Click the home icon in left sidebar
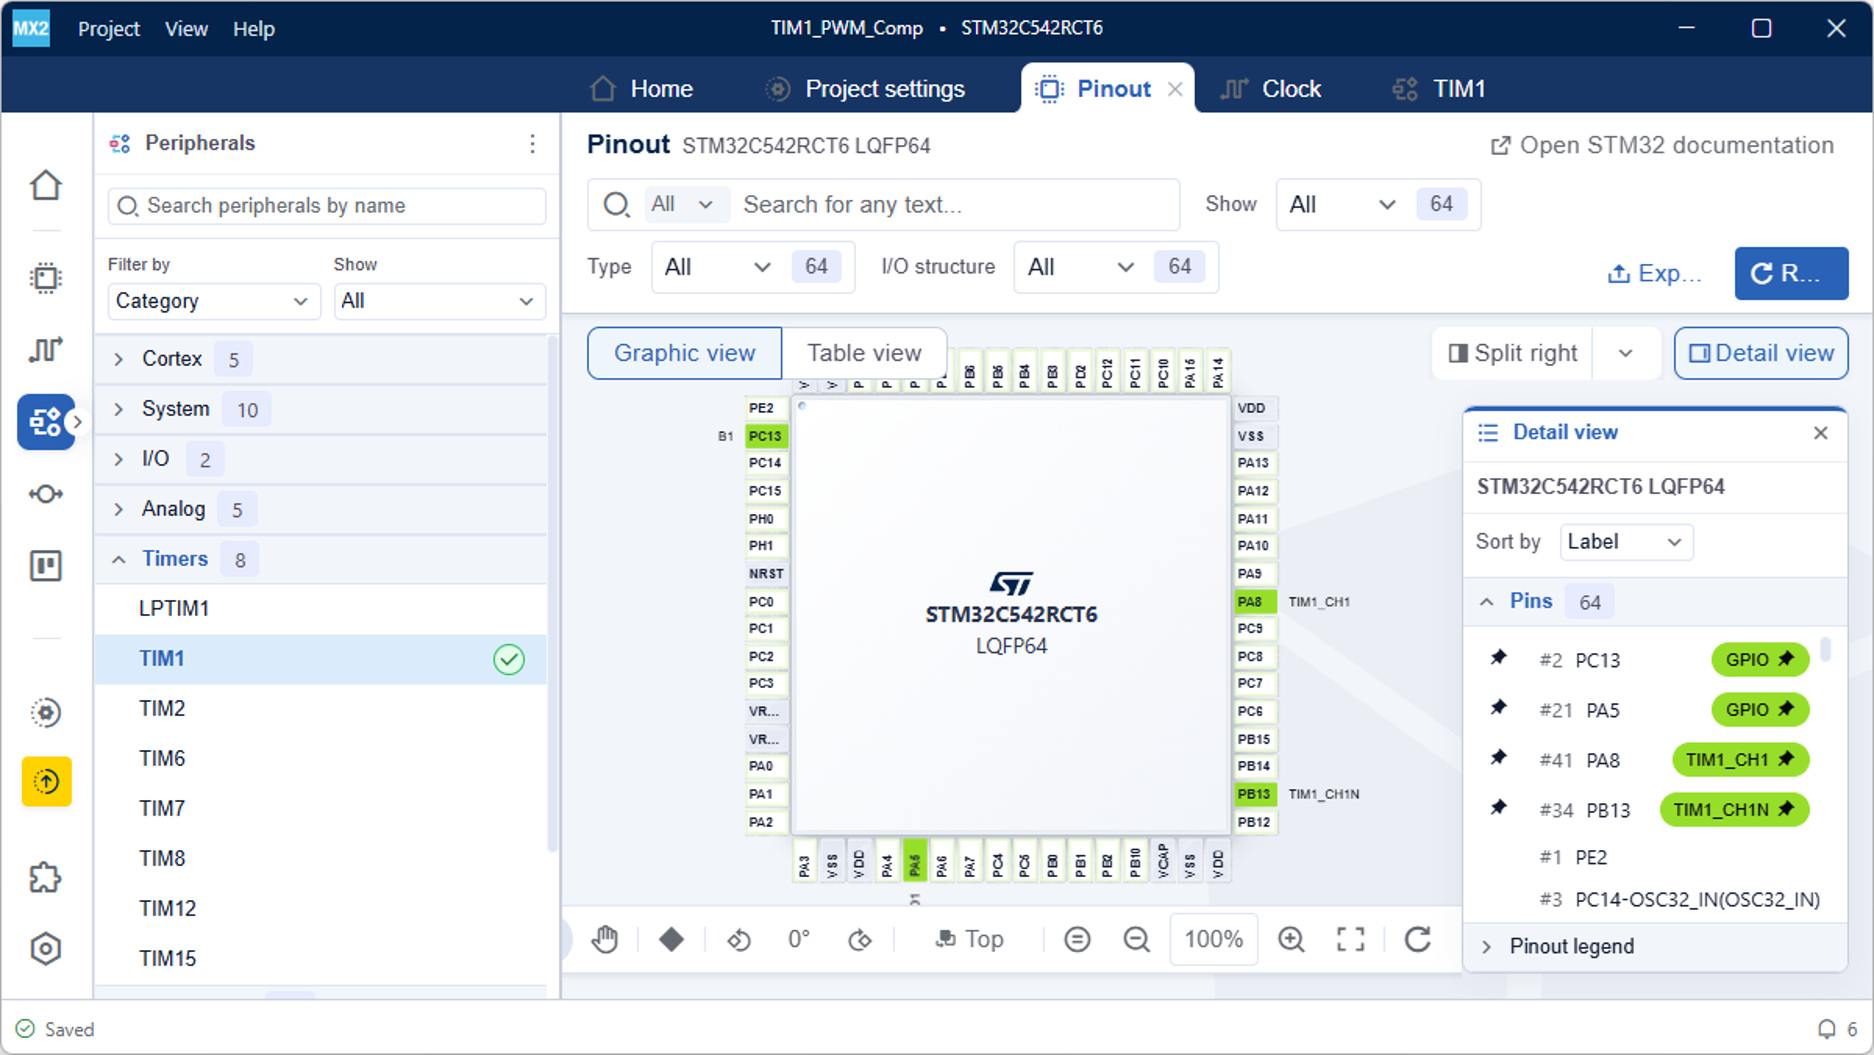 click(46, 186)
